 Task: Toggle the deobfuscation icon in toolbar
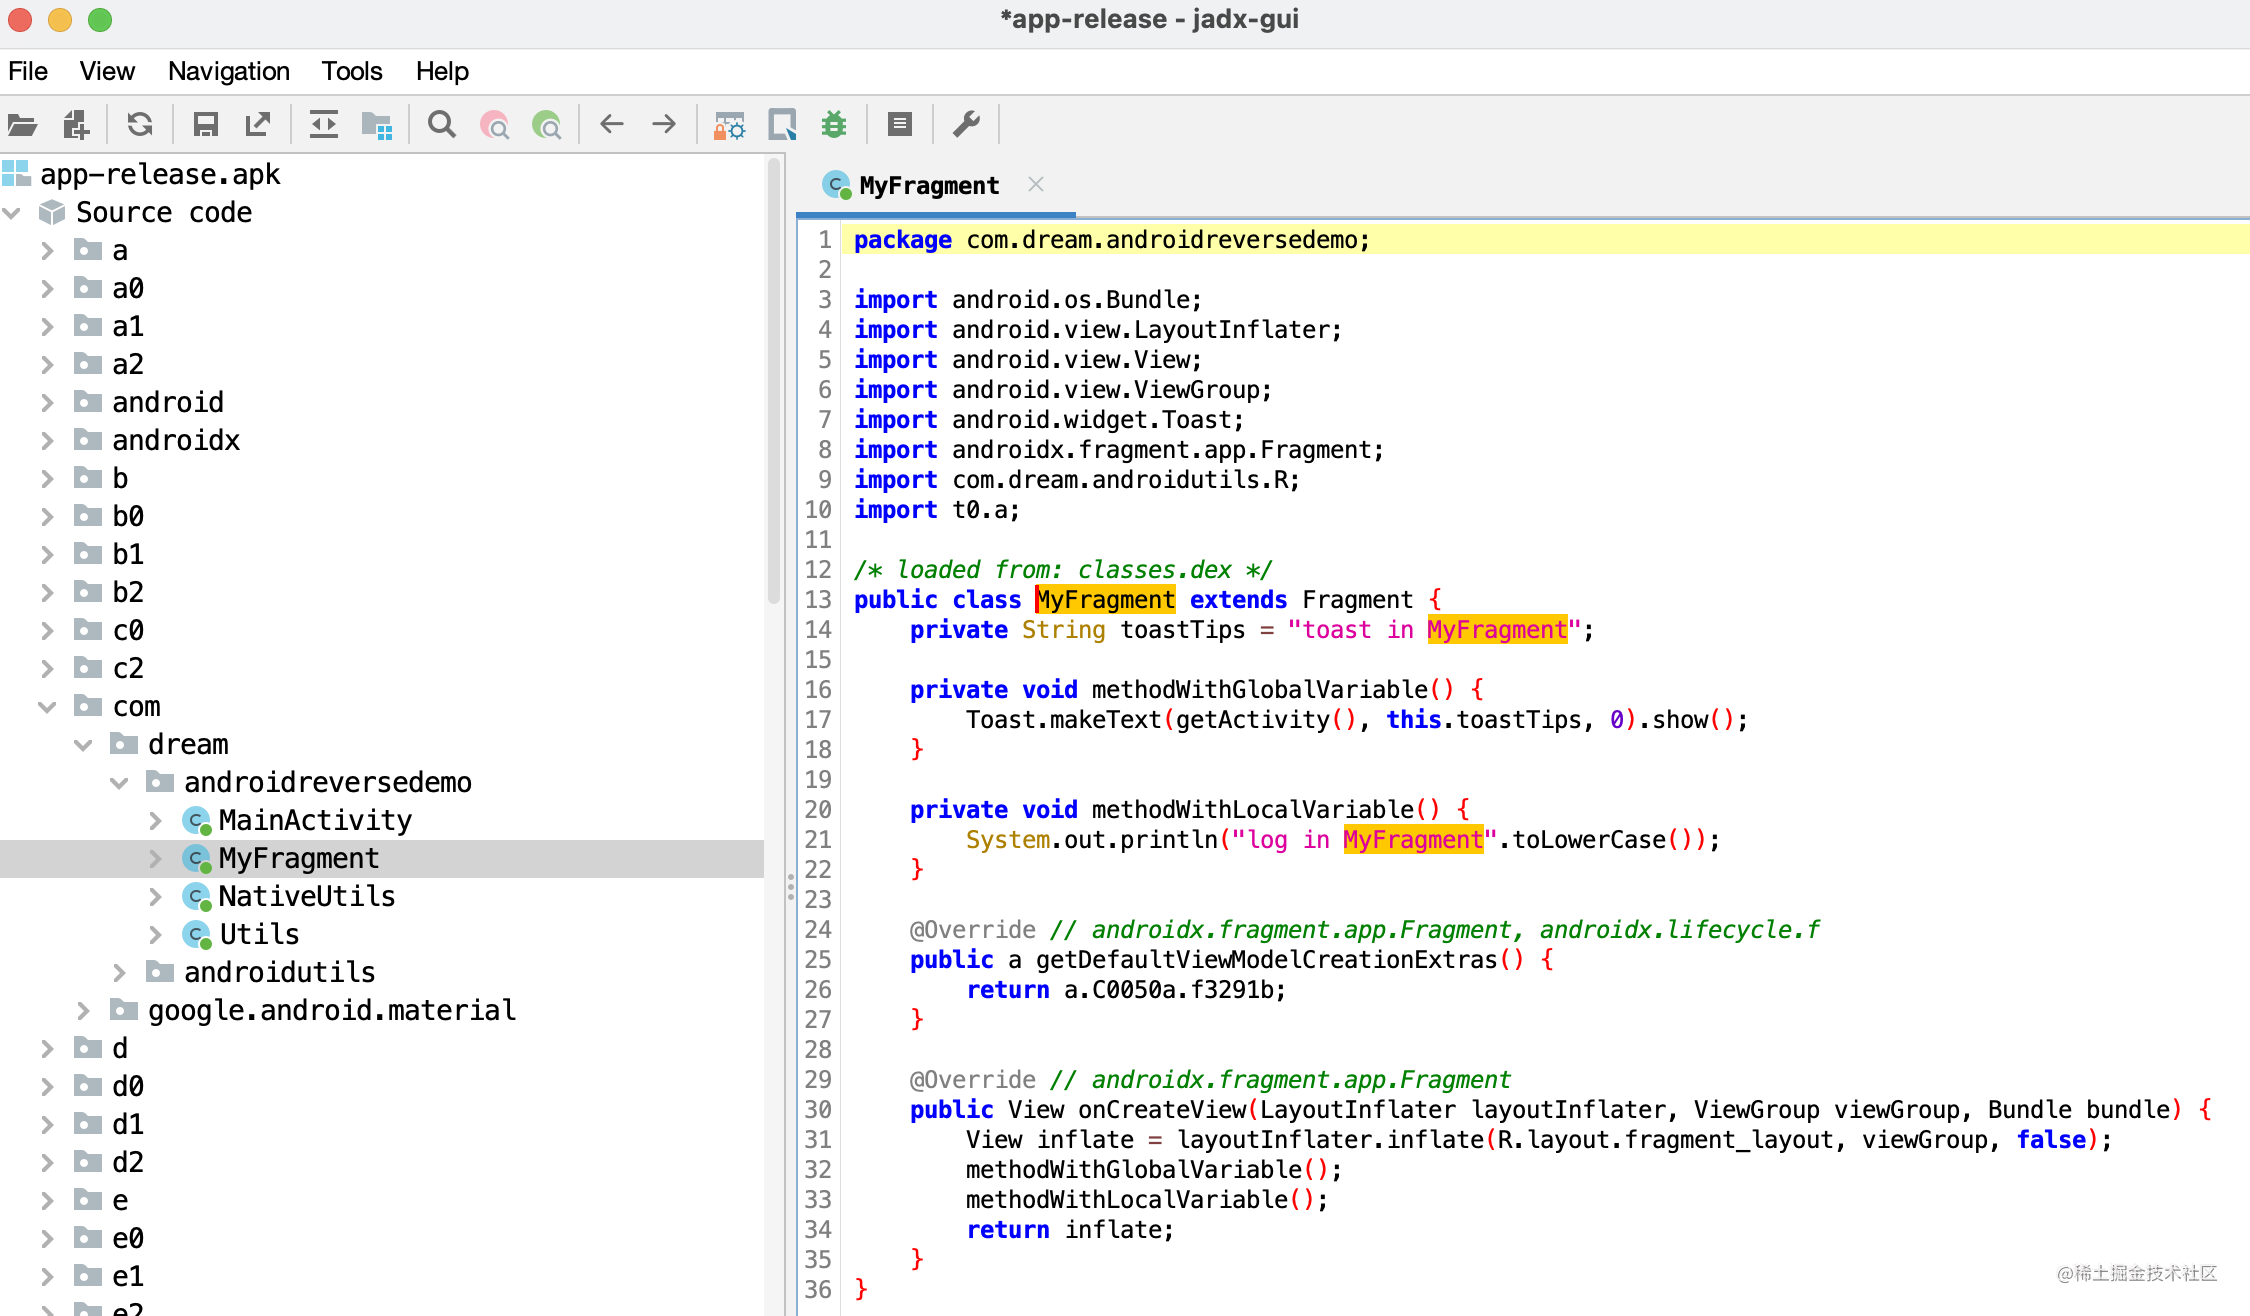[729, 125]
